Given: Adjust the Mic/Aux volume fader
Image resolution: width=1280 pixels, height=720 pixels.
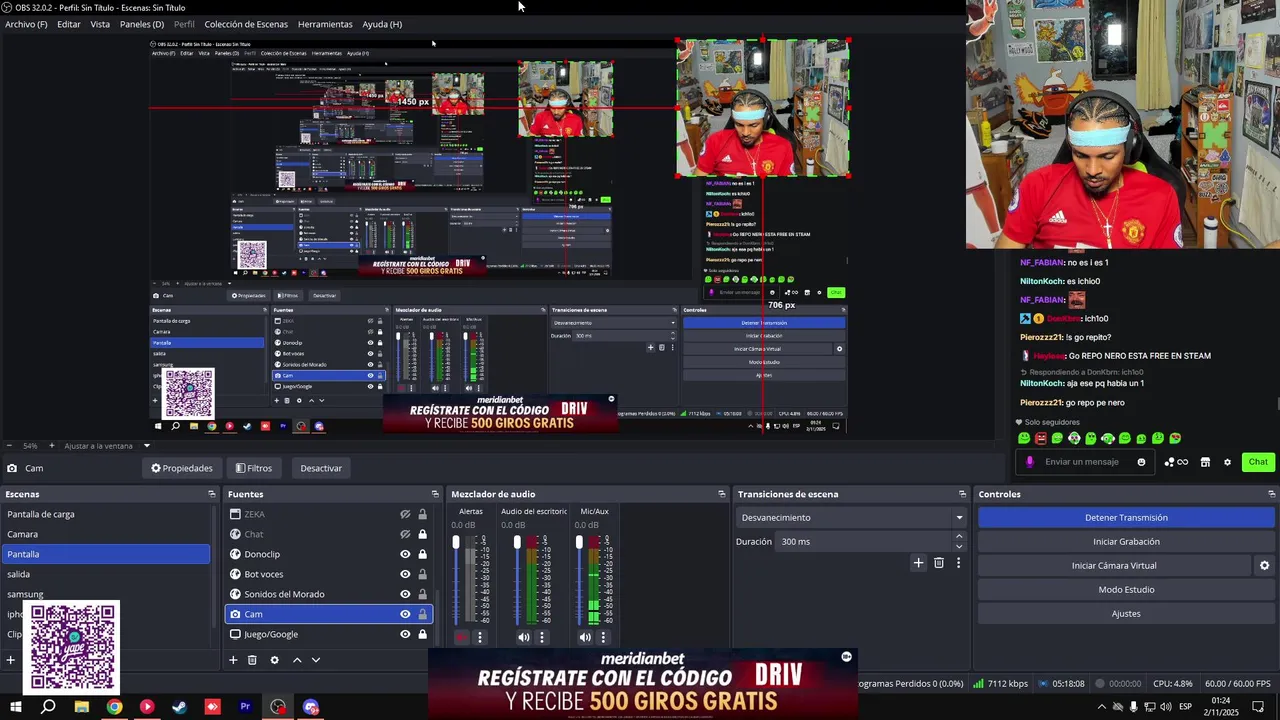Looking at the screenshot, I should pyautogui.click(x=579, y=542).
